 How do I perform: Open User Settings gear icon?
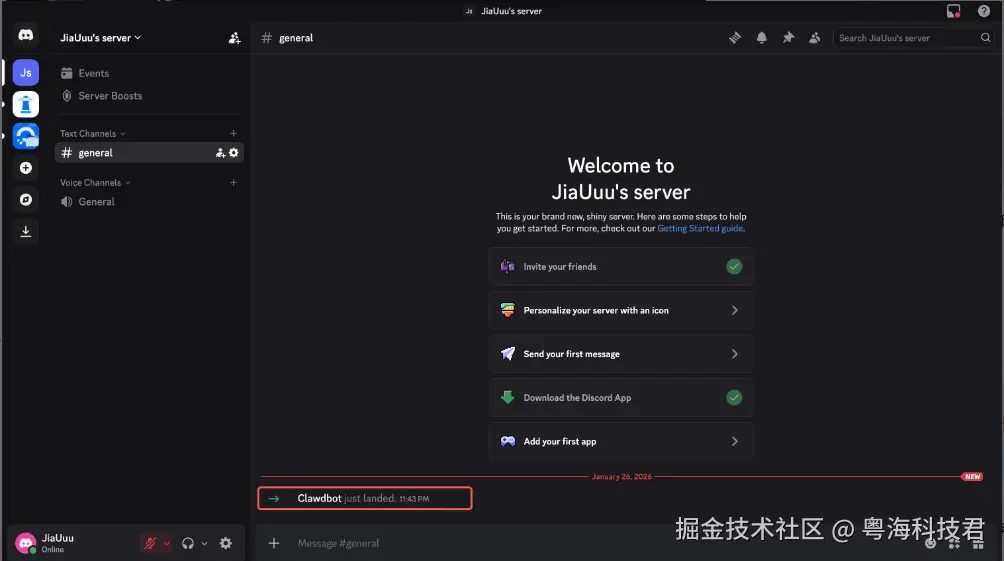[225, 543]
